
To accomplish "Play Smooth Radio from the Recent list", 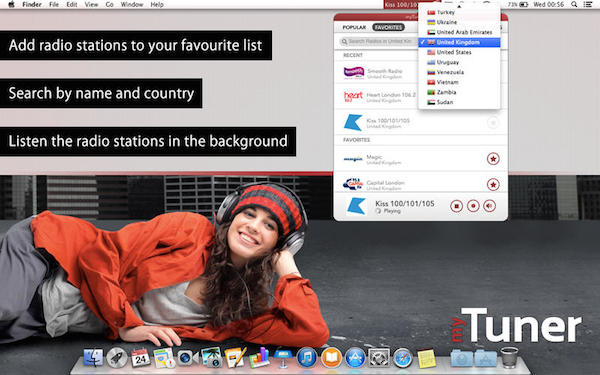I will [x=376, y=73].
